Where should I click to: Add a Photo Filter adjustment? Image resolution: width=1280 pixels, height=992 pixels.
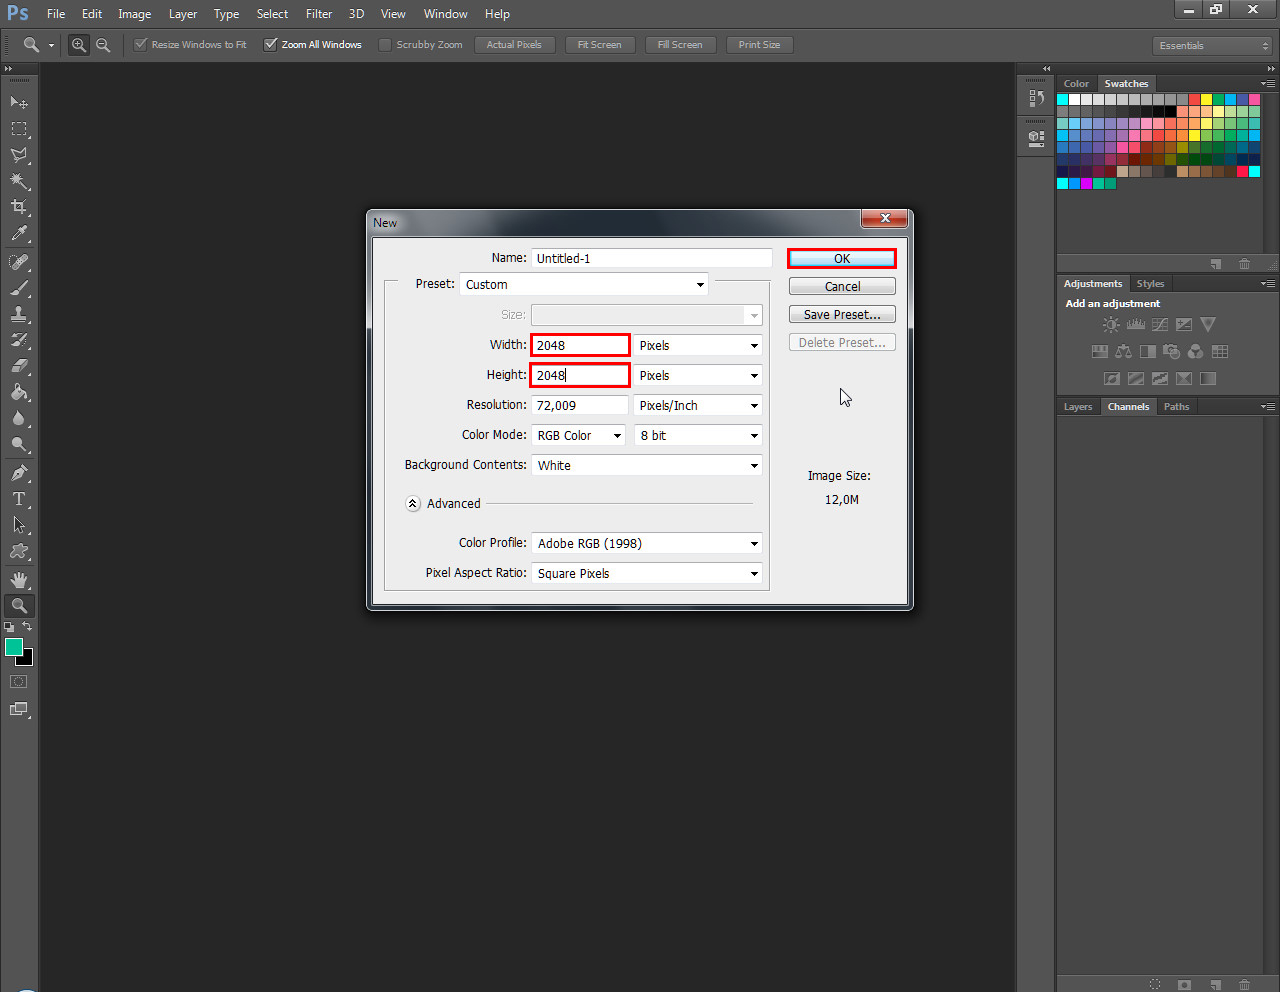[1172, 352]
